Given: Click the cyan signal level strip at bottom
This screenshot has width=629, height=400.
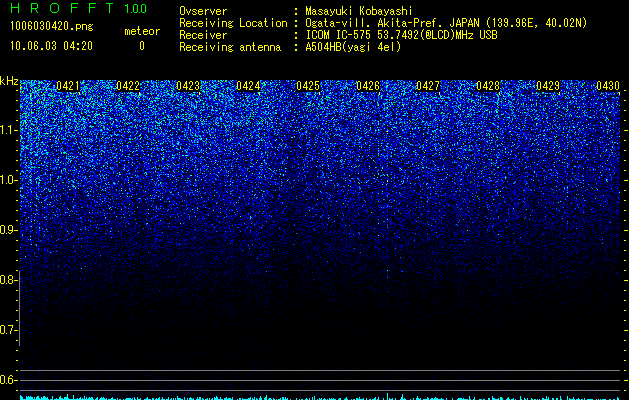Looking at the screenshot, I should pos(320,397).
